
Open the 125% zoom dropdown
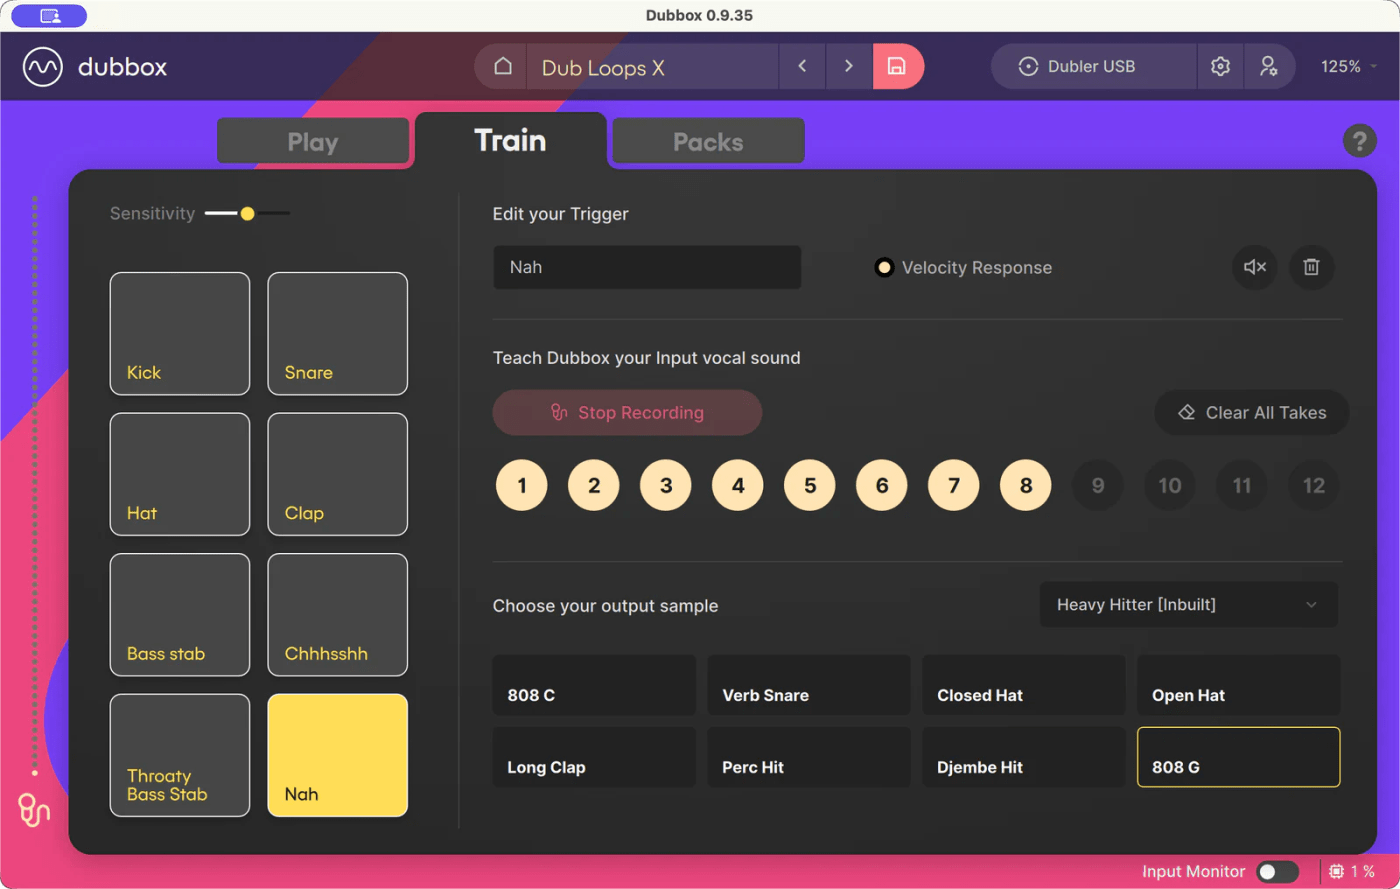[1349, 66]
